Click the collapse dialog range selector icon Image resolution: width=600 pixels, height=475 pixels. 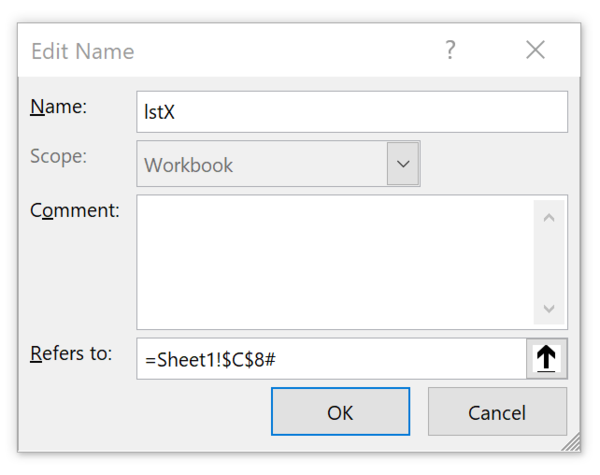click(546, 359)
